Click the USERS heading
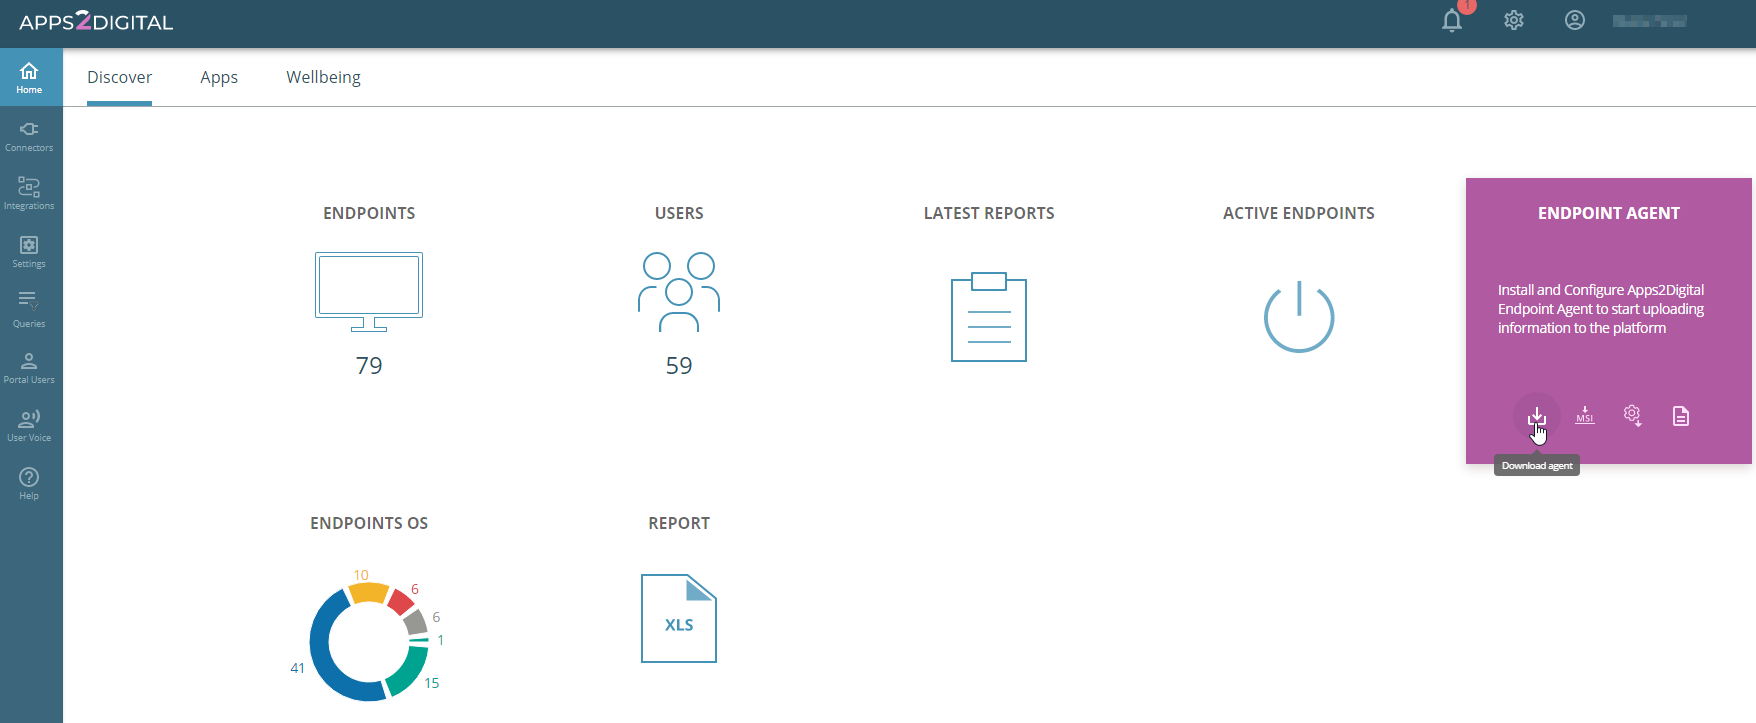The width and height of the screenshot is (1756, 723). tap(679, 213)
